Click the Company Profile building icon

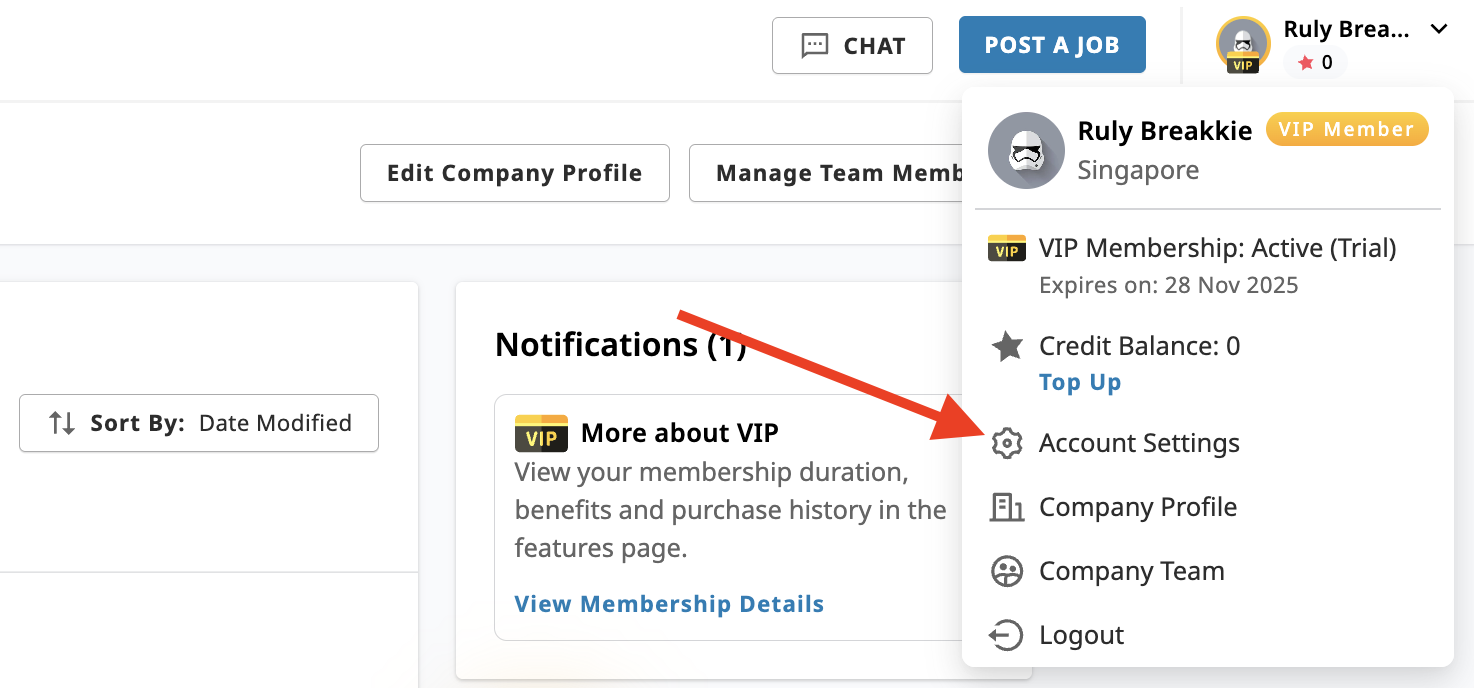(x=1007, y=507)
